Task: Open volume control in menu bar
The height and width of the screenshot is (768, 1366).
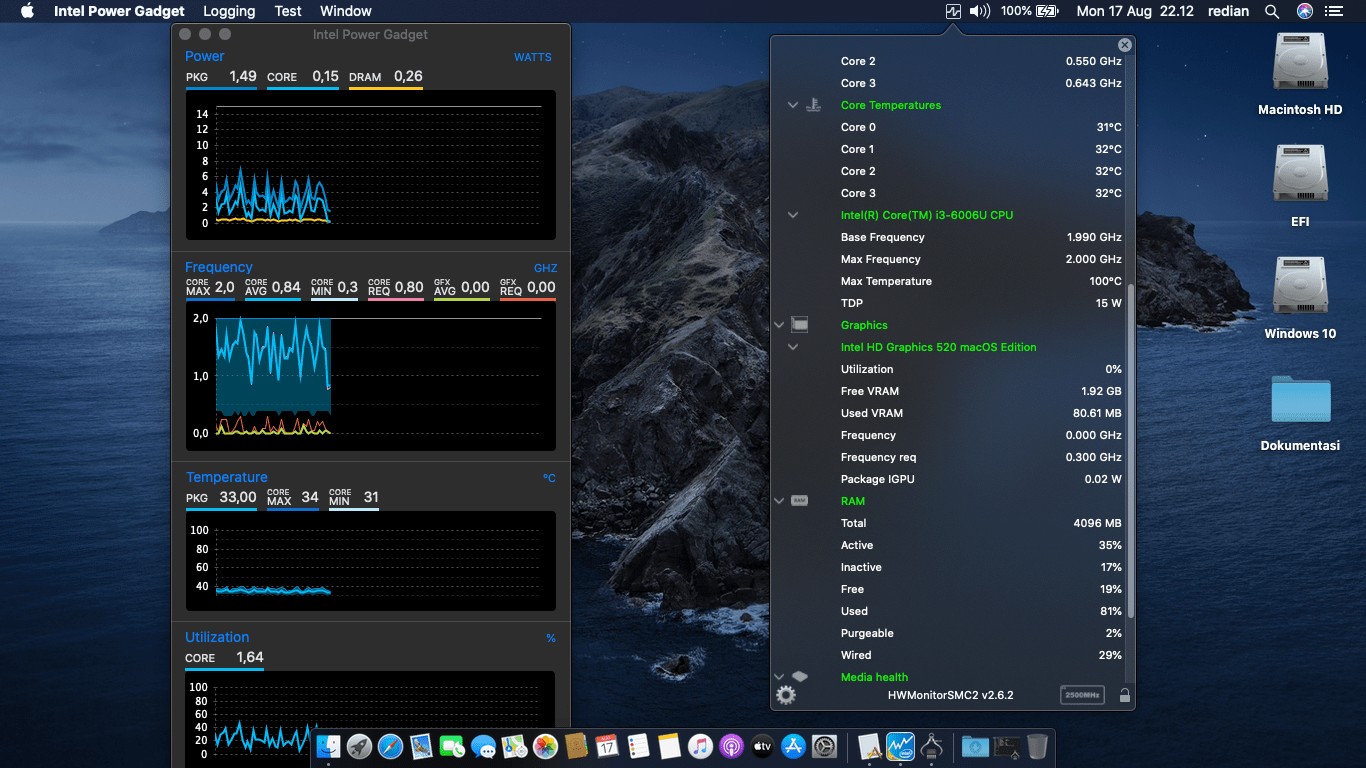Action: (x=980, y=11)
